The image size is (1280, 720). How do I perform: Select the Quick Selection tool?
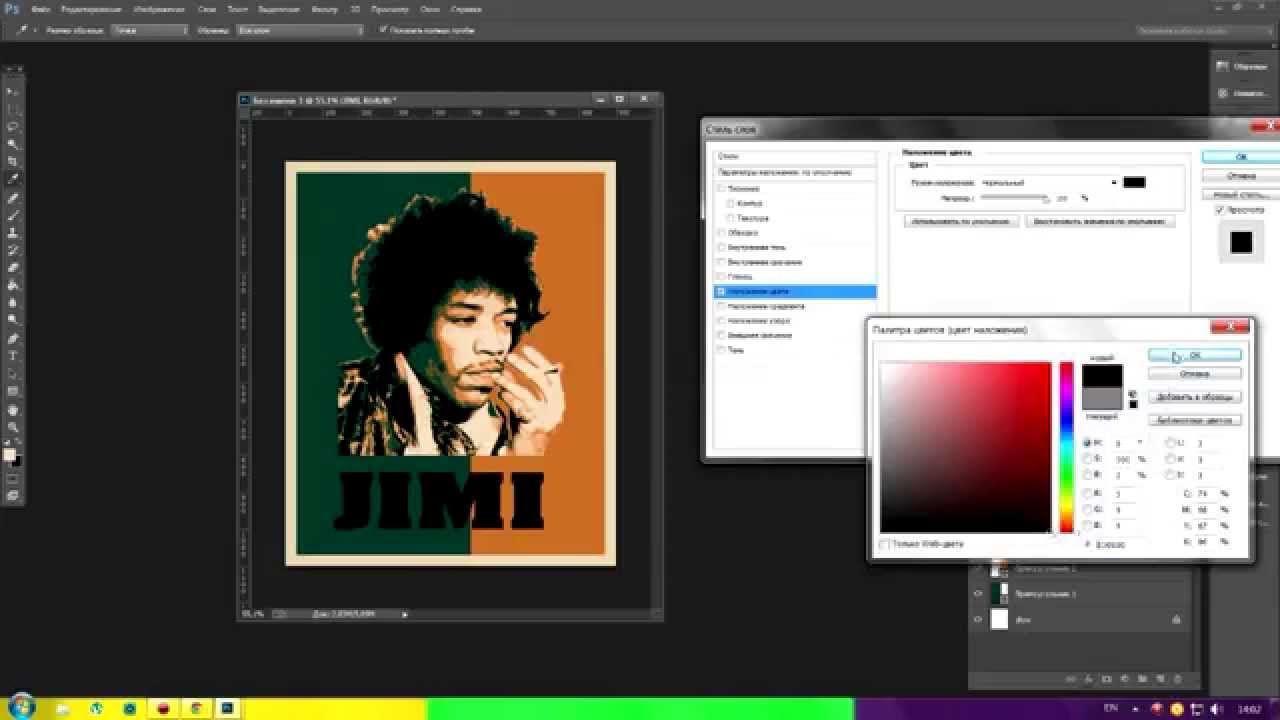(x=13, y=143)
